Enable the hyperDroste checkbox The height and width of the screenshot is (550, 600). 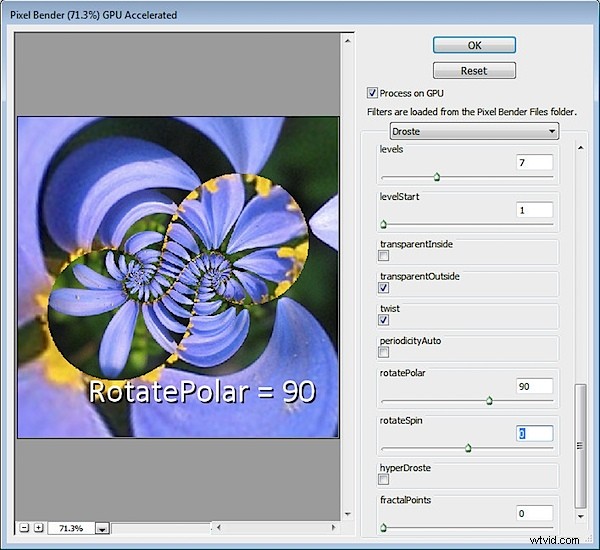(x=383, y=479)
